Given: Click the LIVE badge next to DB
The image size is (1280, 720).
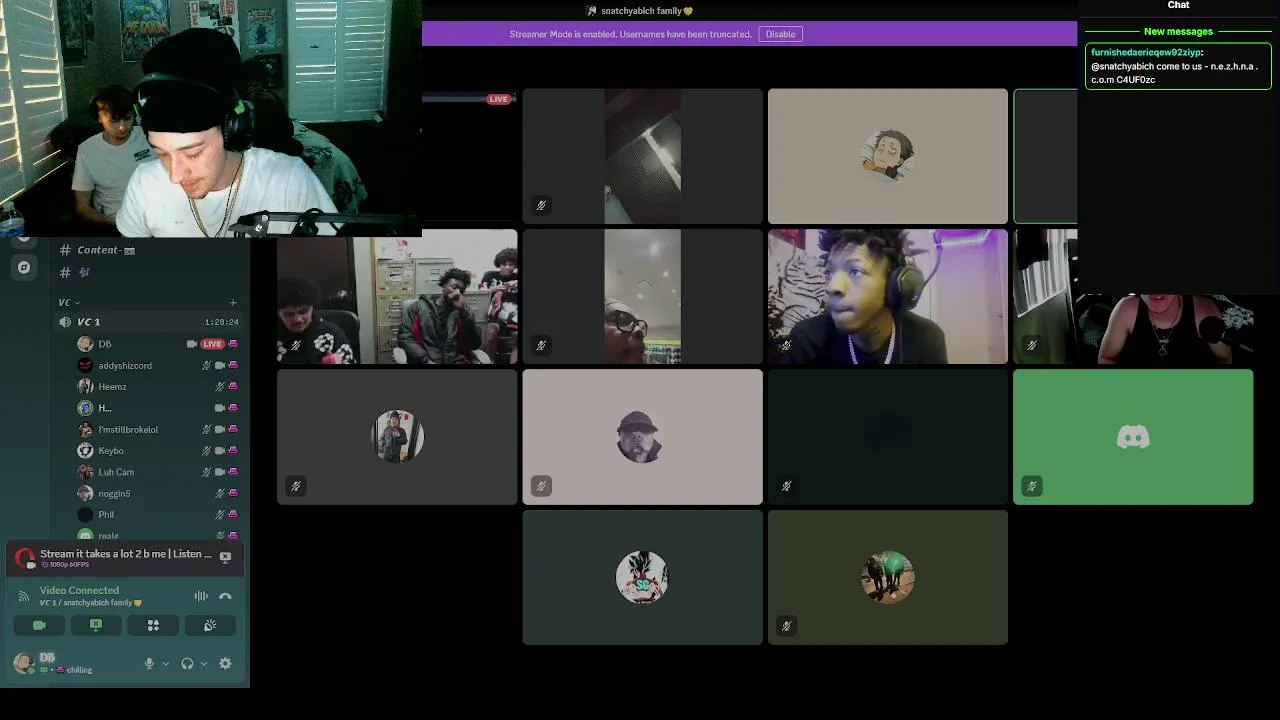Looking at the screenshot, I should 212,344.
